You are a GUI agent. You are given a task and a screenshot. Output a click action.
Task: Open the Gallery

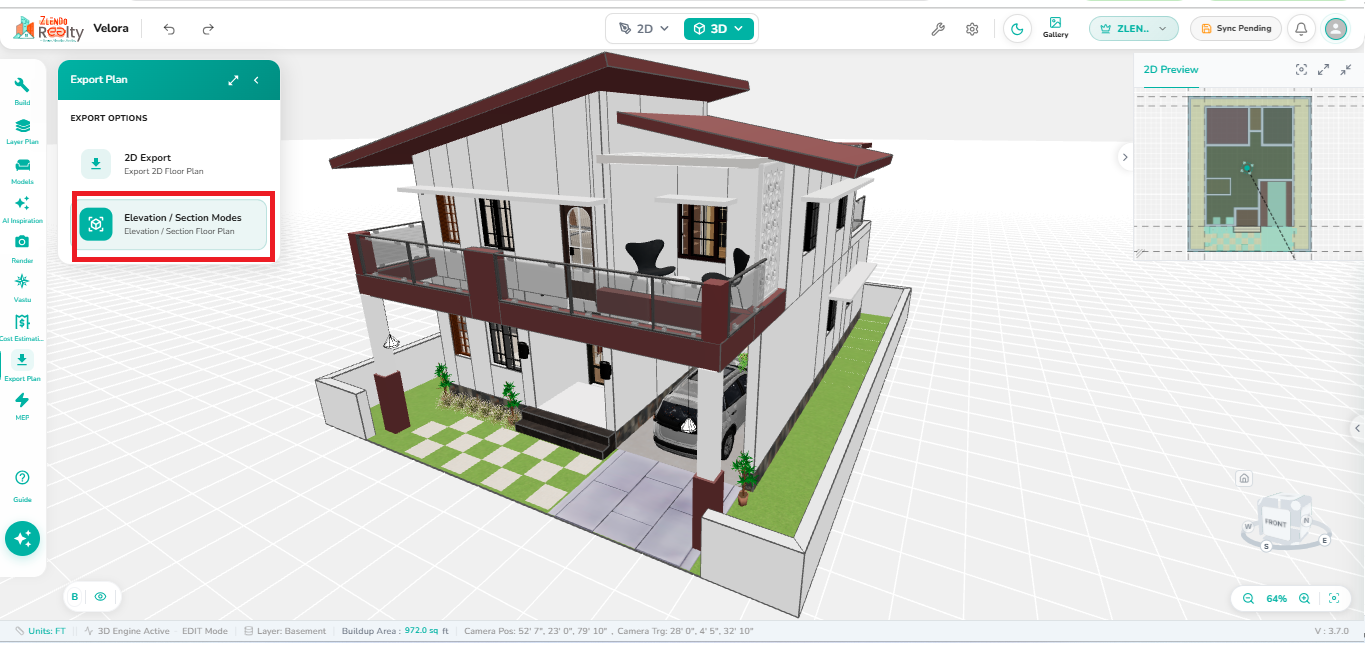(x=1055, y=28)
